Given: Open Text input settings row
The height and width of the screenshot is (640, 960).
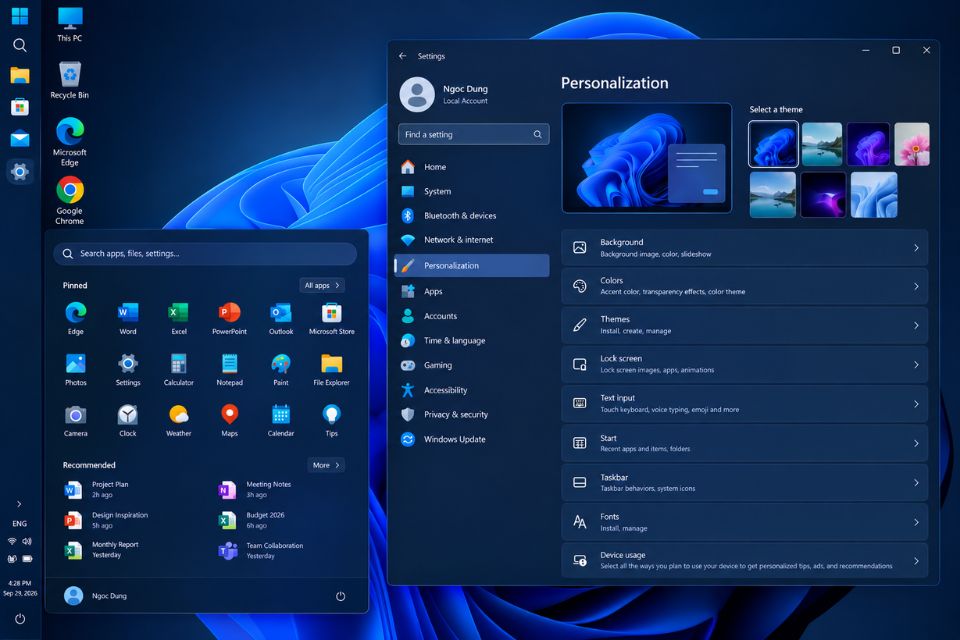Looking at the screenshot, I should click(x=744, y=404).
